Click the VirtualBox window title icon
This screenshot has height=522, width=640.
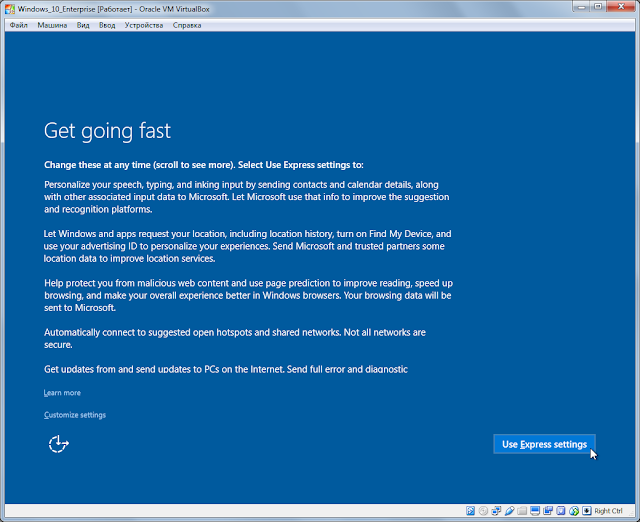pyautogui.click(x=10, y=9)
